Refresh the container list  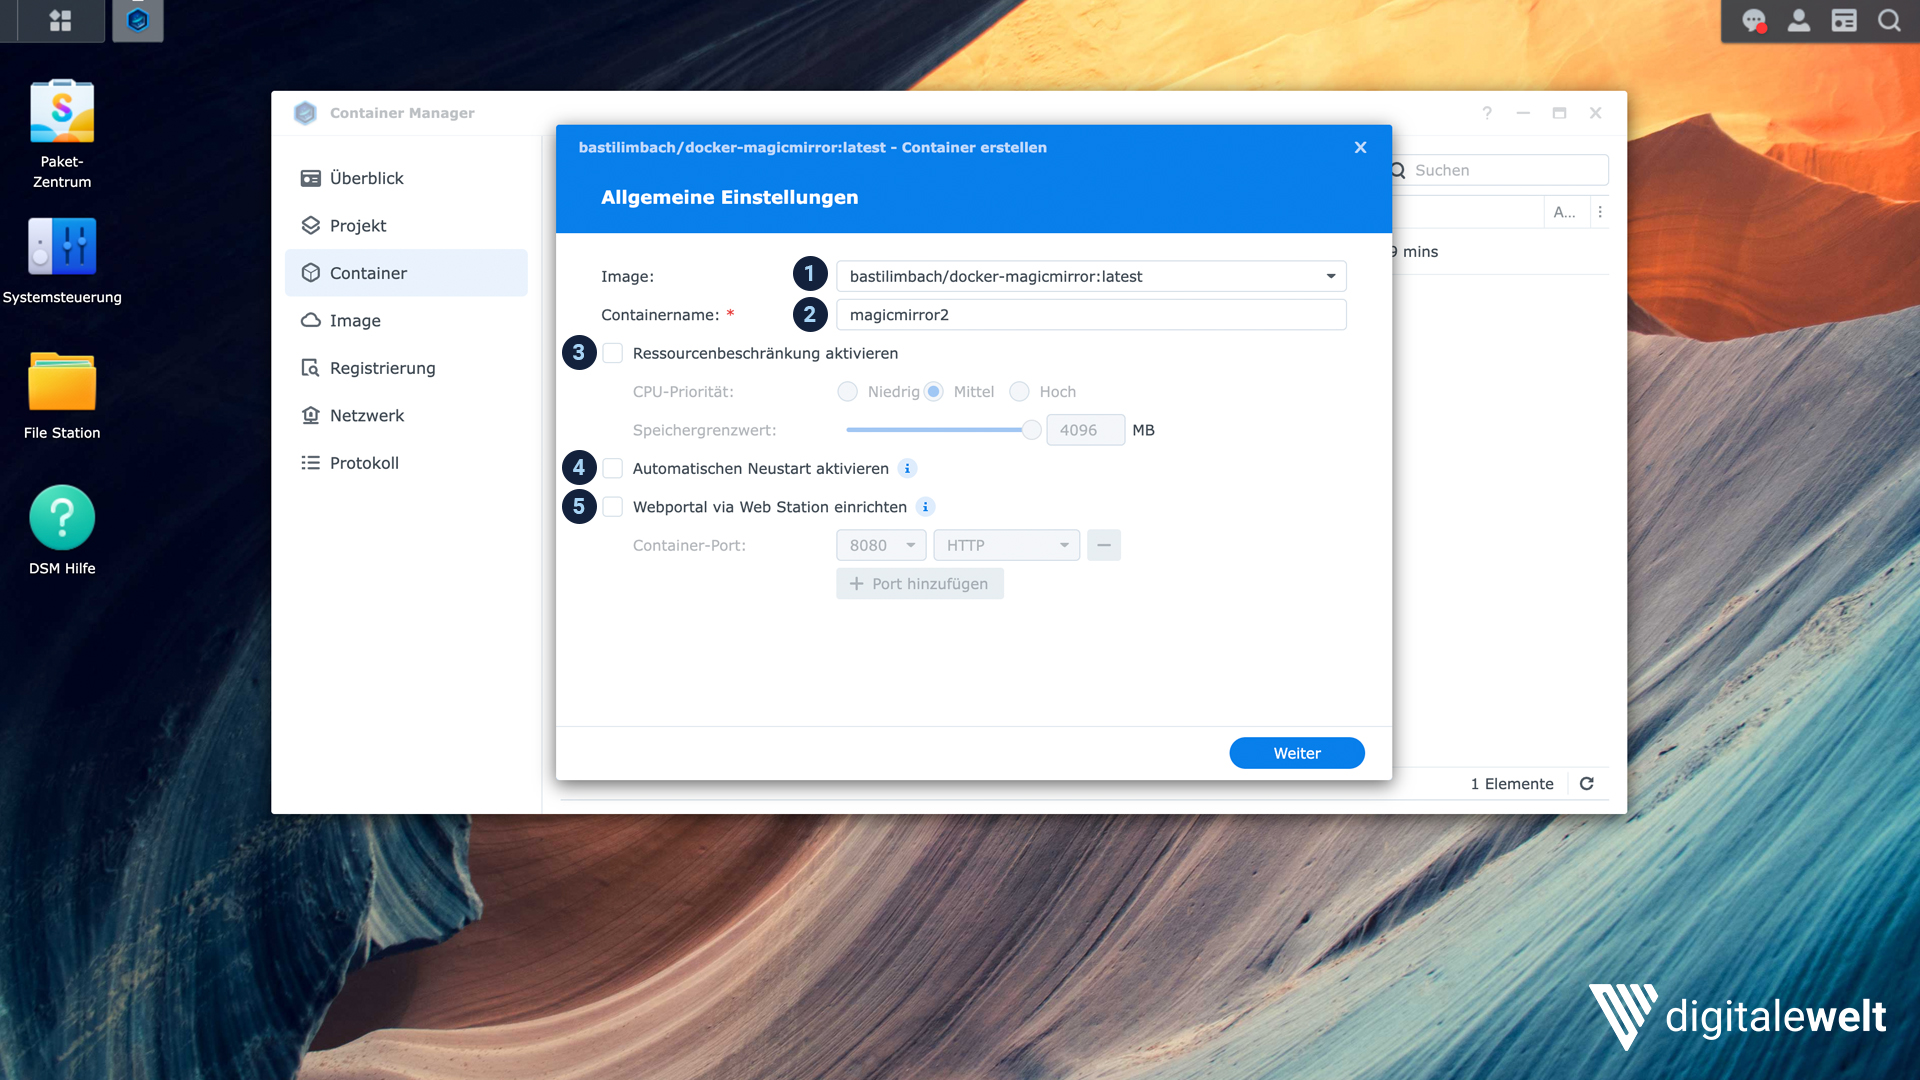click(x=1587, y=784)
